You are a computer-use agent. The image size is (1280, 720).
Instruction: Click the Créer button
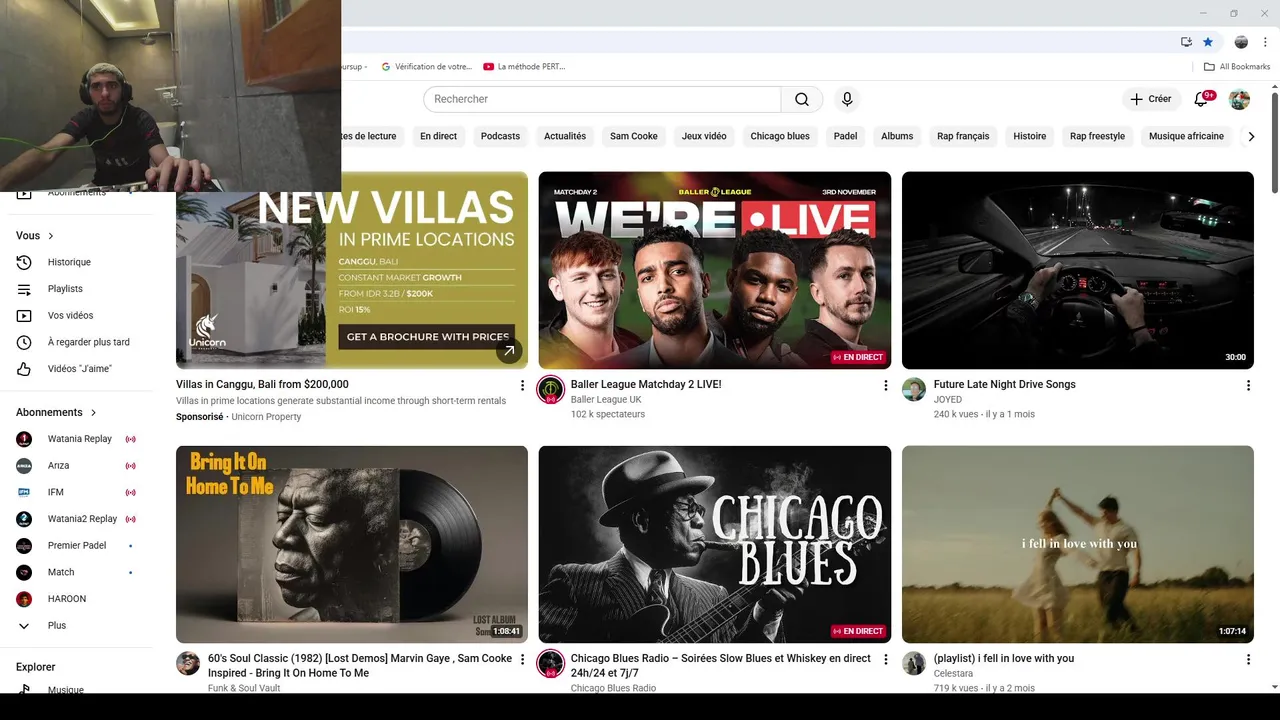(1151, 99)
